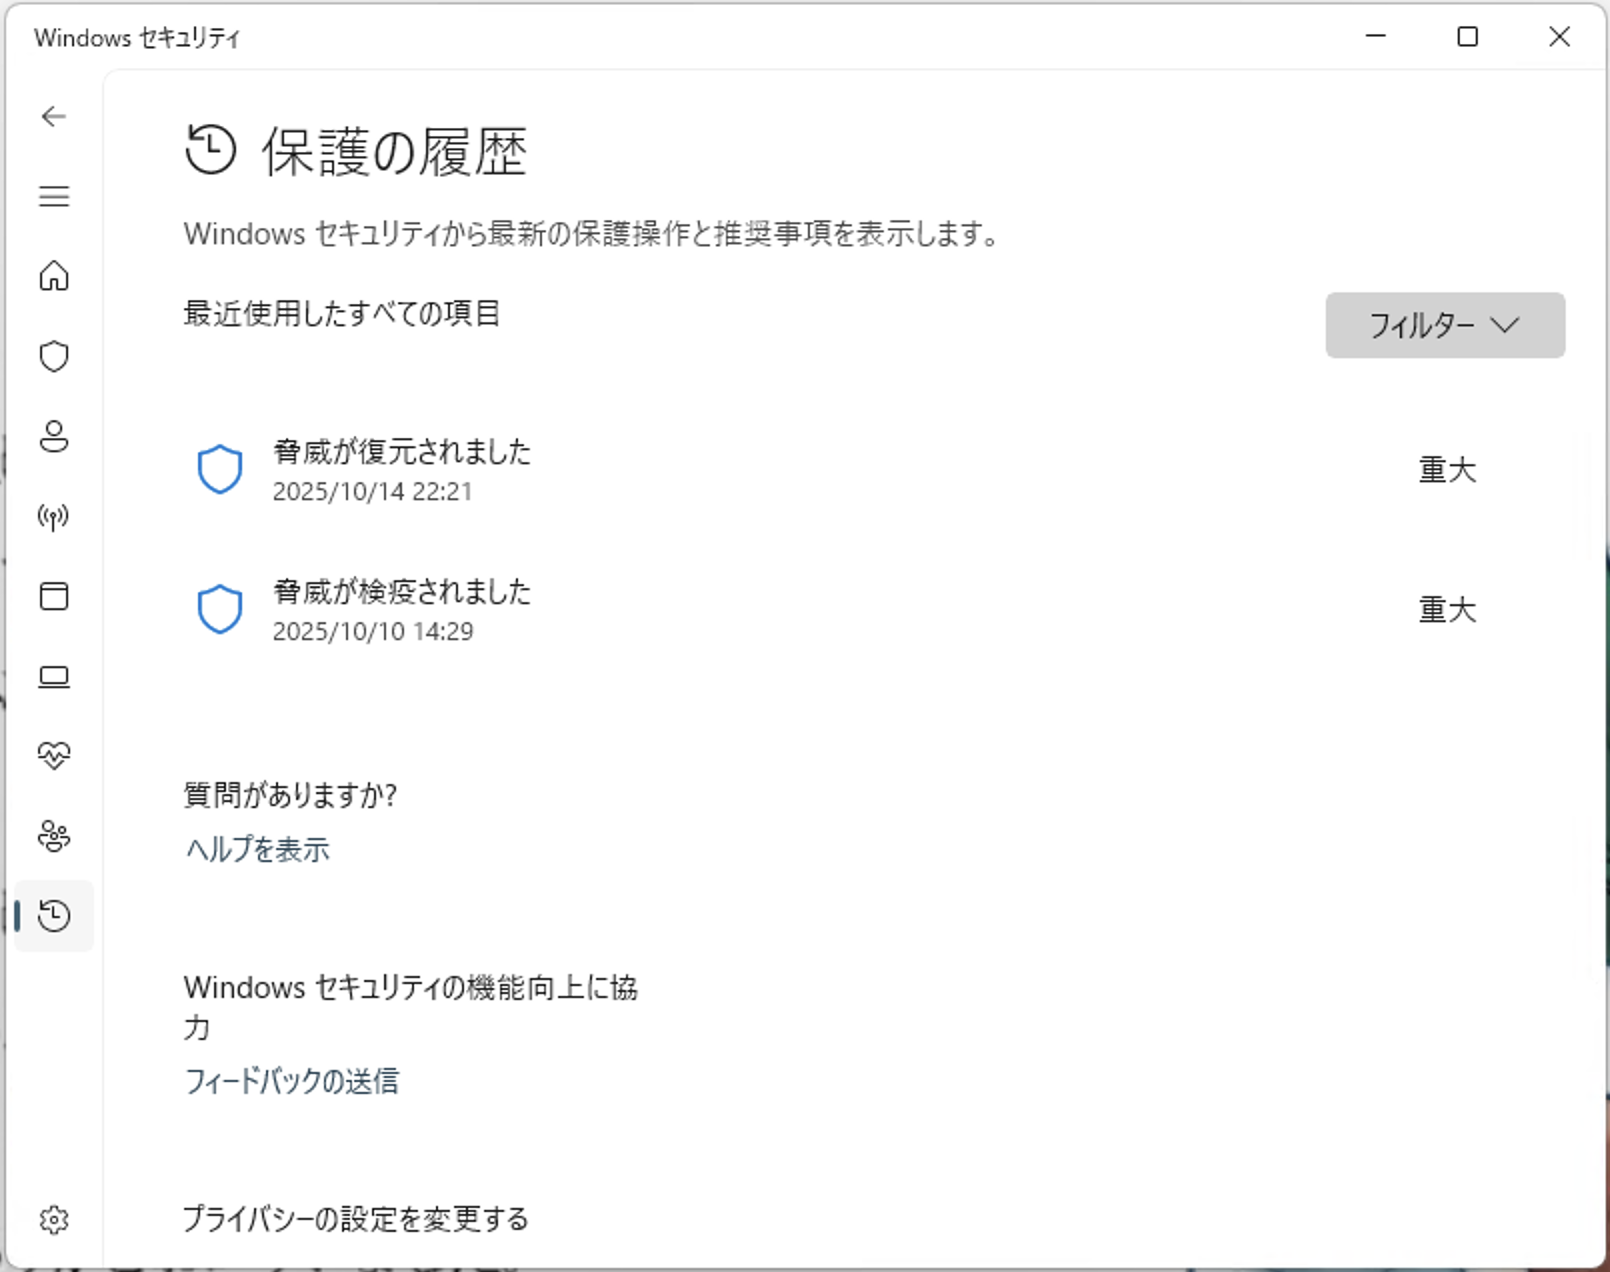Click the 重大 severity label of the quarantined threat
Screen dimensions: 1610x1272
tap(1447, 611)
